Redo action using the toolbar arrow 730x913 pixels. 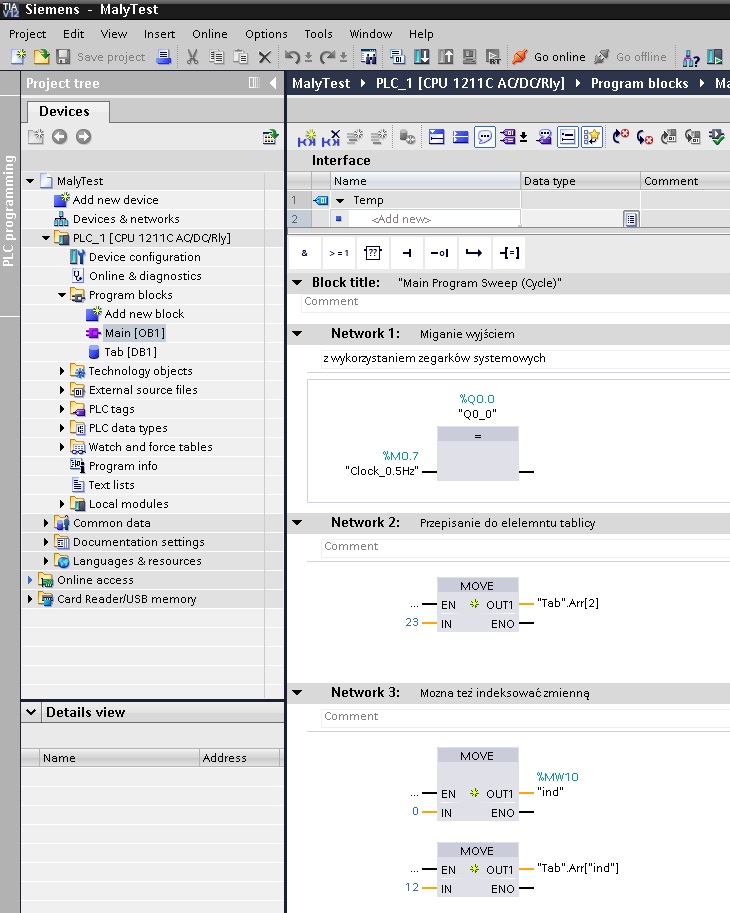click(328, 56)
